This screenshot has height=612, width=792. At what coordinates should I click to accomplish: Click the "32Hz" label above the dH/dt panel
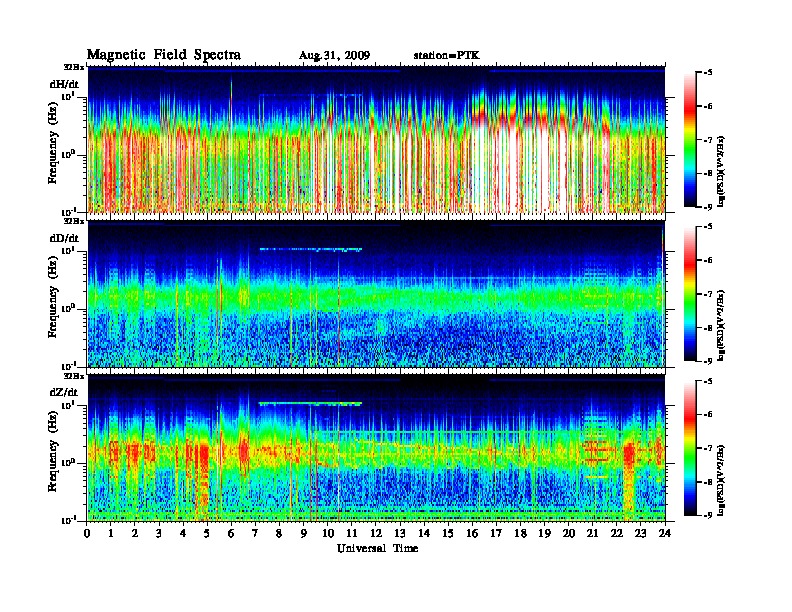point(73,67)
